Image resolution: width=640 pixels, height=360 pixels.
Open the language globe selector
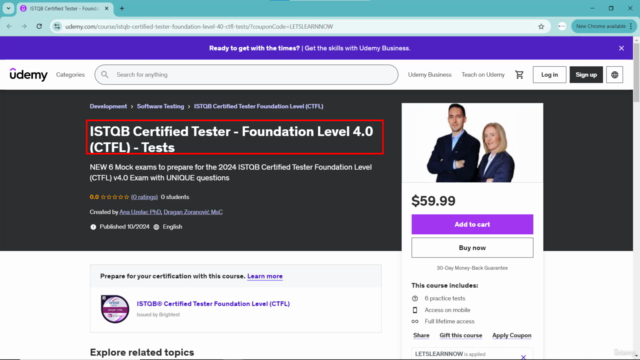615,75
